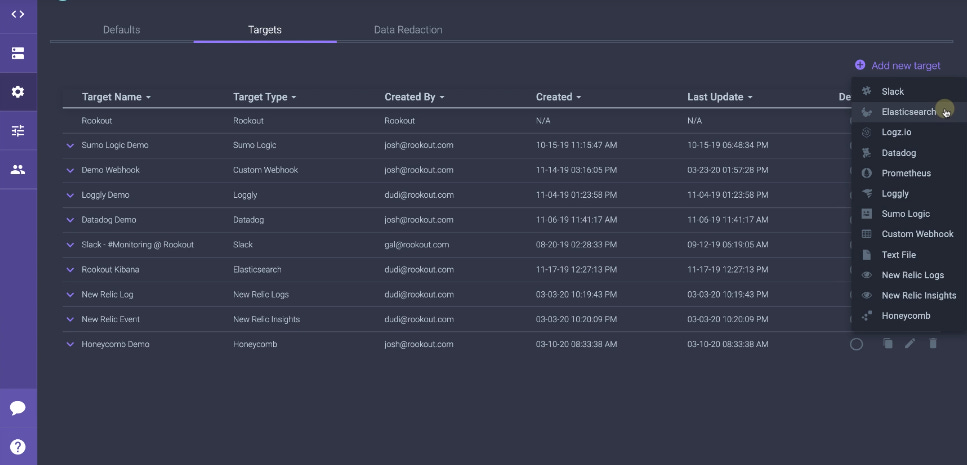Open the help question mark icon
Screen dimensions: 967x465
[x=18, y=446]
